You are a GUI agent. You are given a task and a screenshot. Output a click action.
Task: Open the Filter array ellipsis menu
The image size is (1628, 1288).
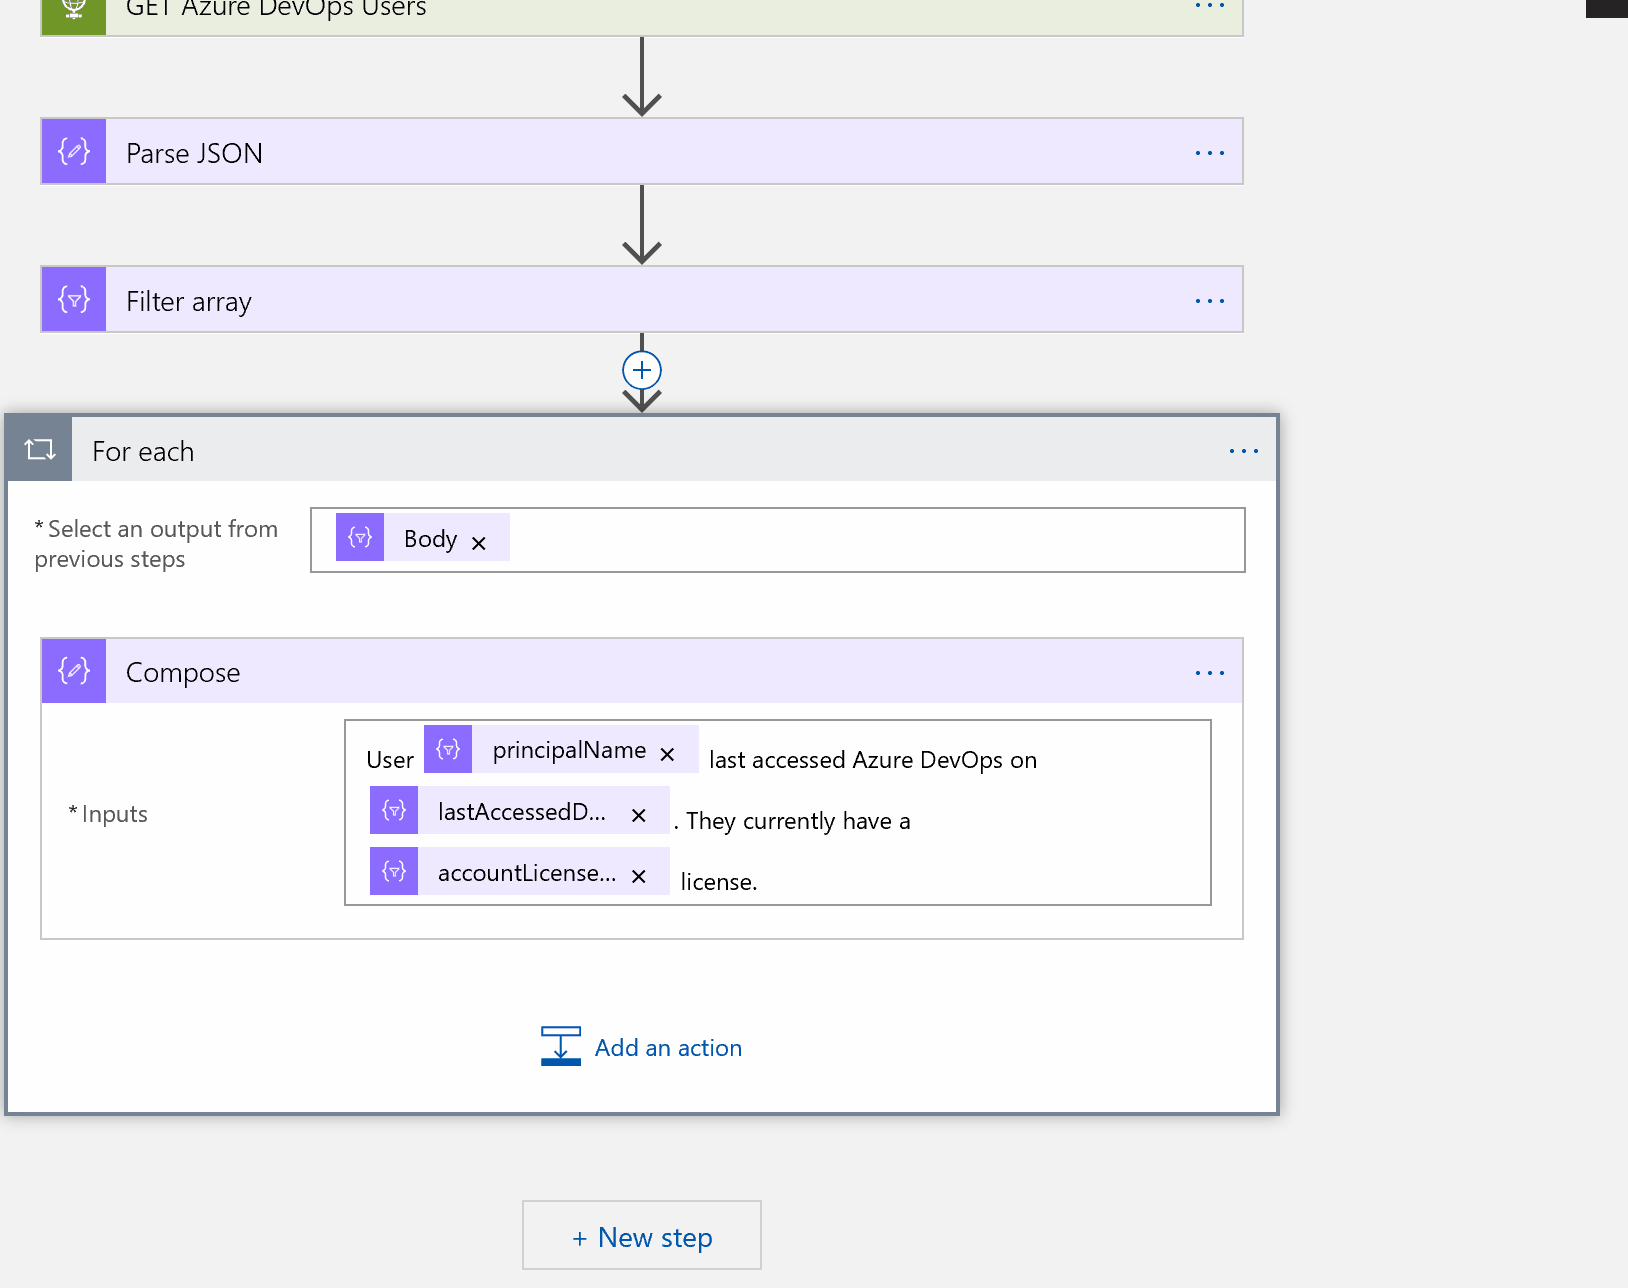pos(1210,301)
